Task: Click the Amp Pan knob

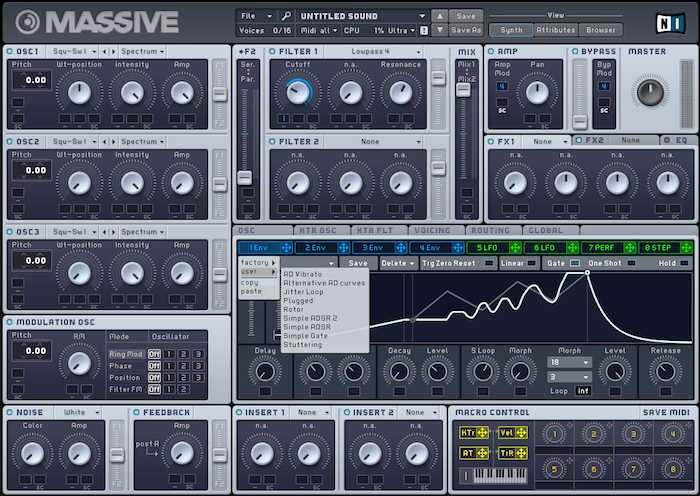Action: tap(537, 92)
